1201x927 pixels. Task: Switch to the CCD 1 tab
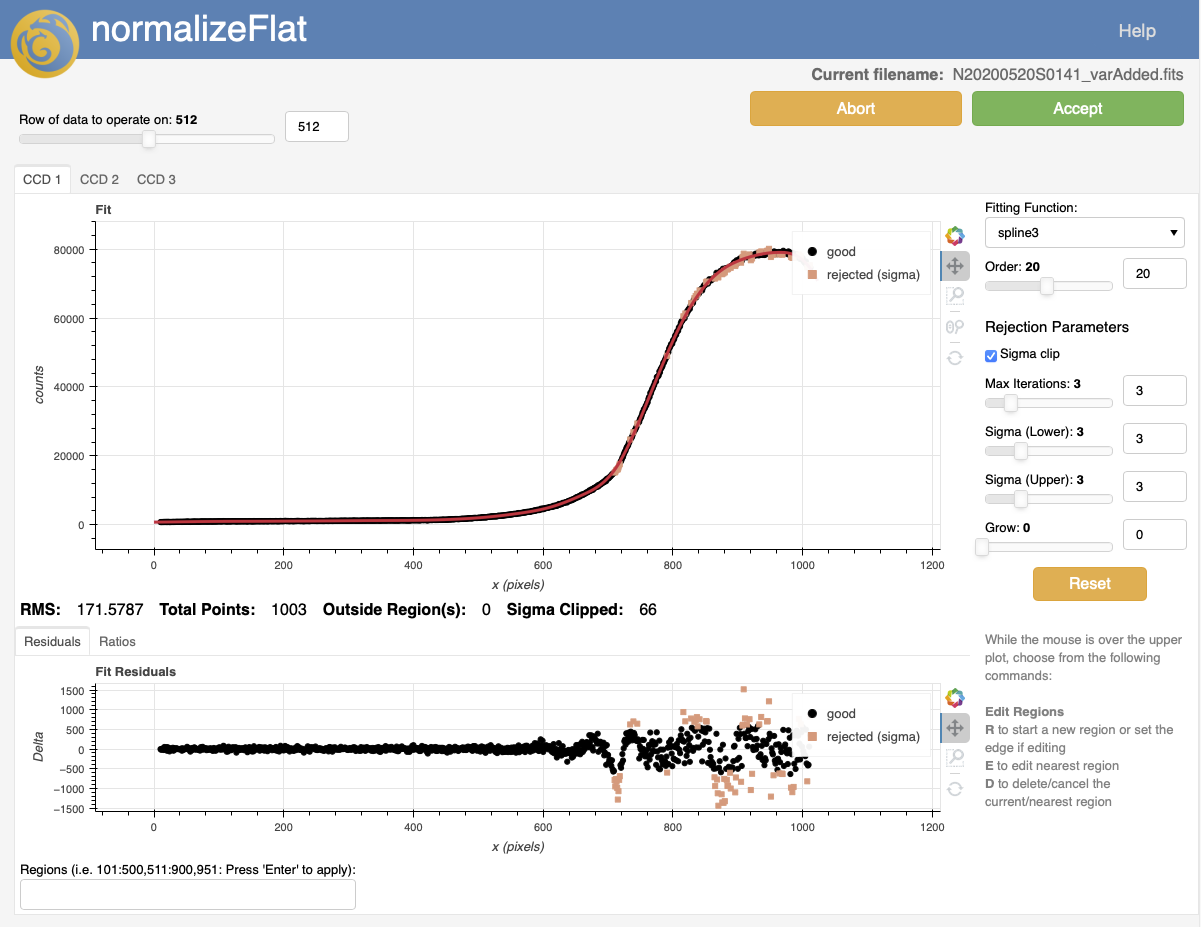43,180
